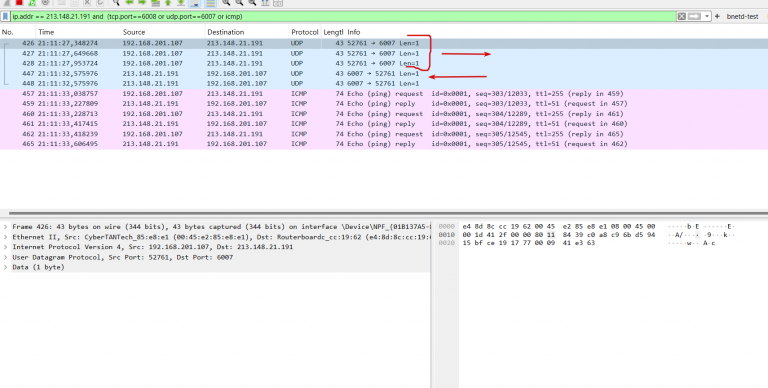The image size is (768, 388).
Task: Jump to the first packet (green up arrow)
Action: pyautogui.click(x=168, y=2)
